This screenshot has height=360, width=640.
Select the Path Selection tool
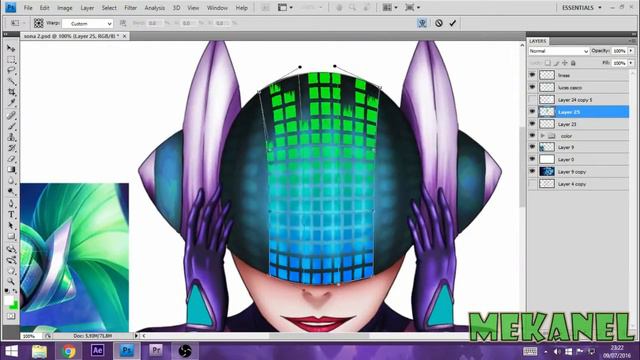[11, 226]
